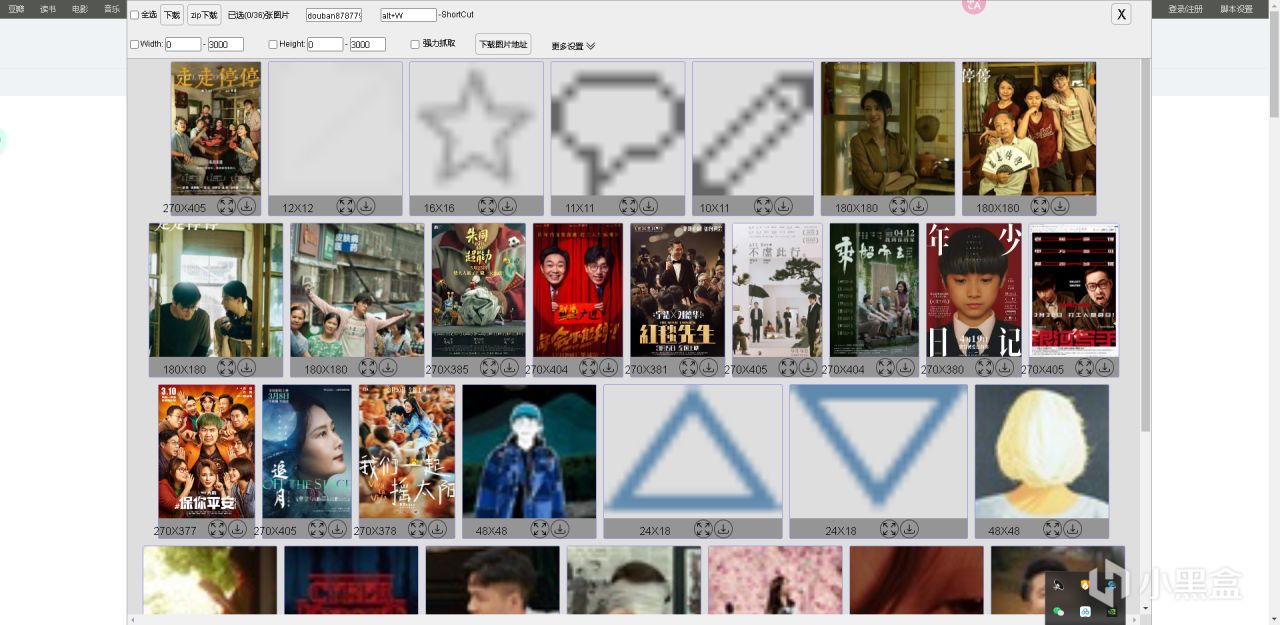
Task: Download the blonde hair 48X48 image
Action: (x=1072, y=529)
